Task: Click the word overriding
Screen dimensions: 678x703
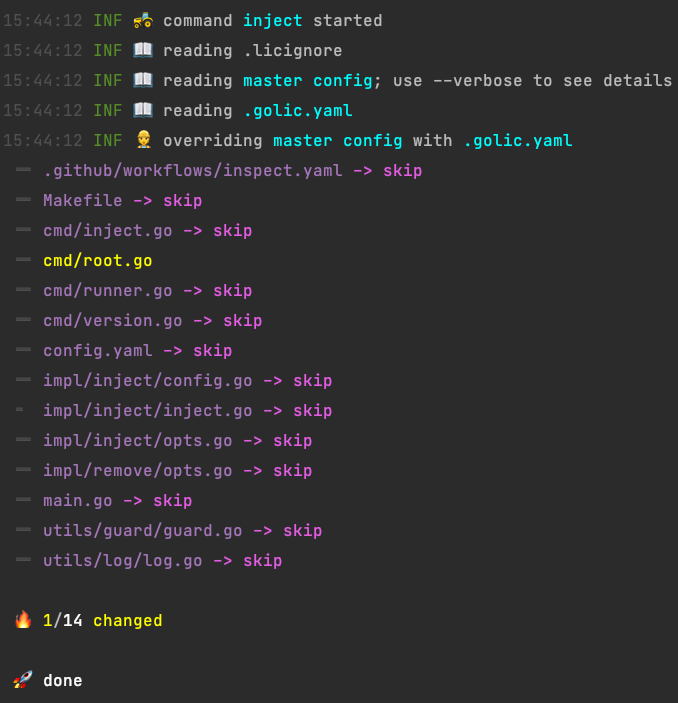Action: [213, 141]
